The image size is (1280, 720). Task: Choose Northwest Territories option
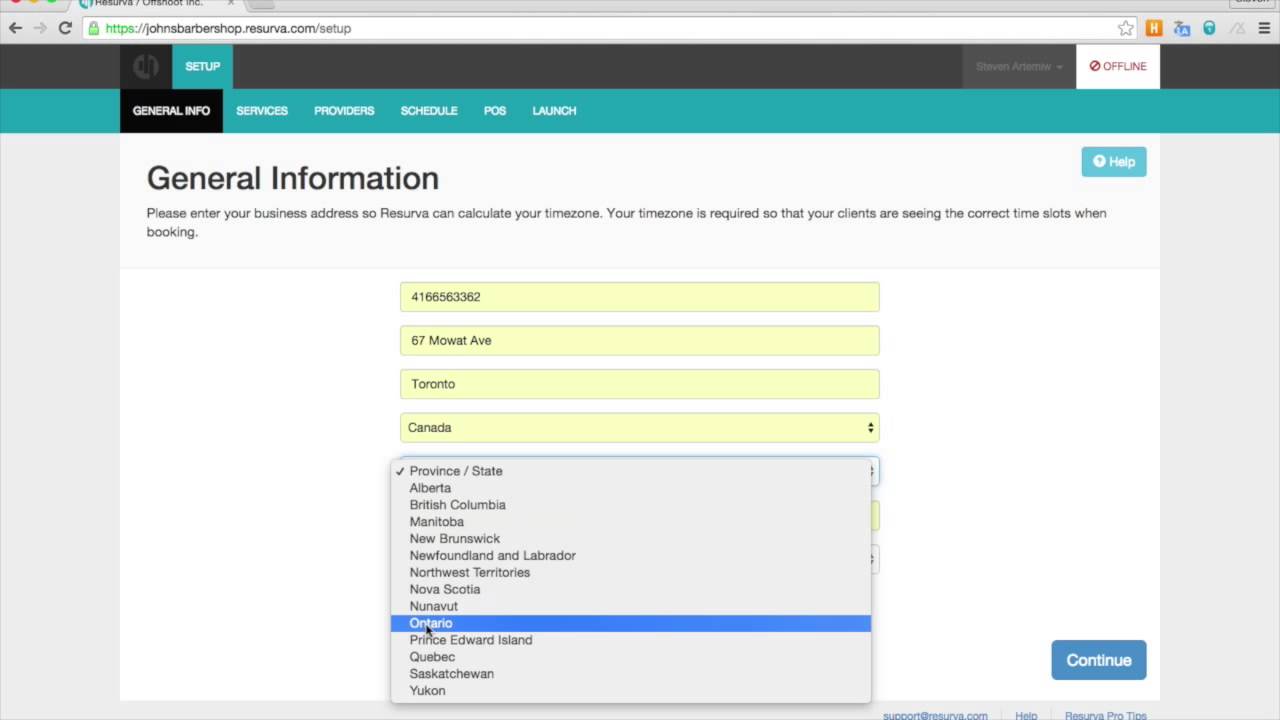point(631,573)
